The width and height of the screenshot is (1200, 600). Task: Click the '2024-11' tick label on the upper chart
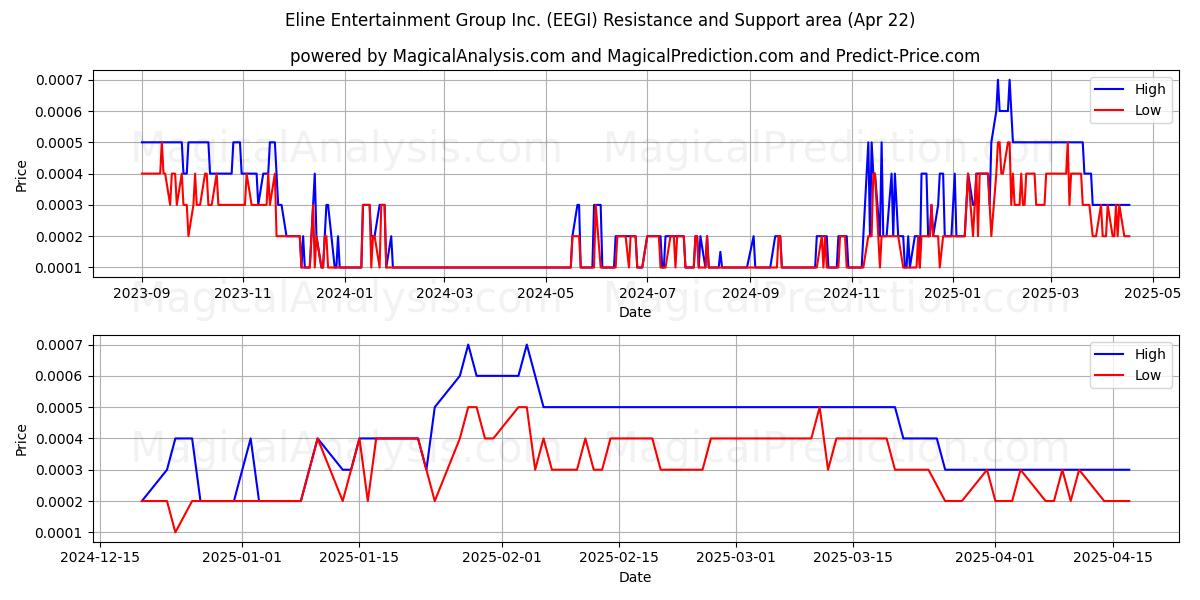point(850,294)
